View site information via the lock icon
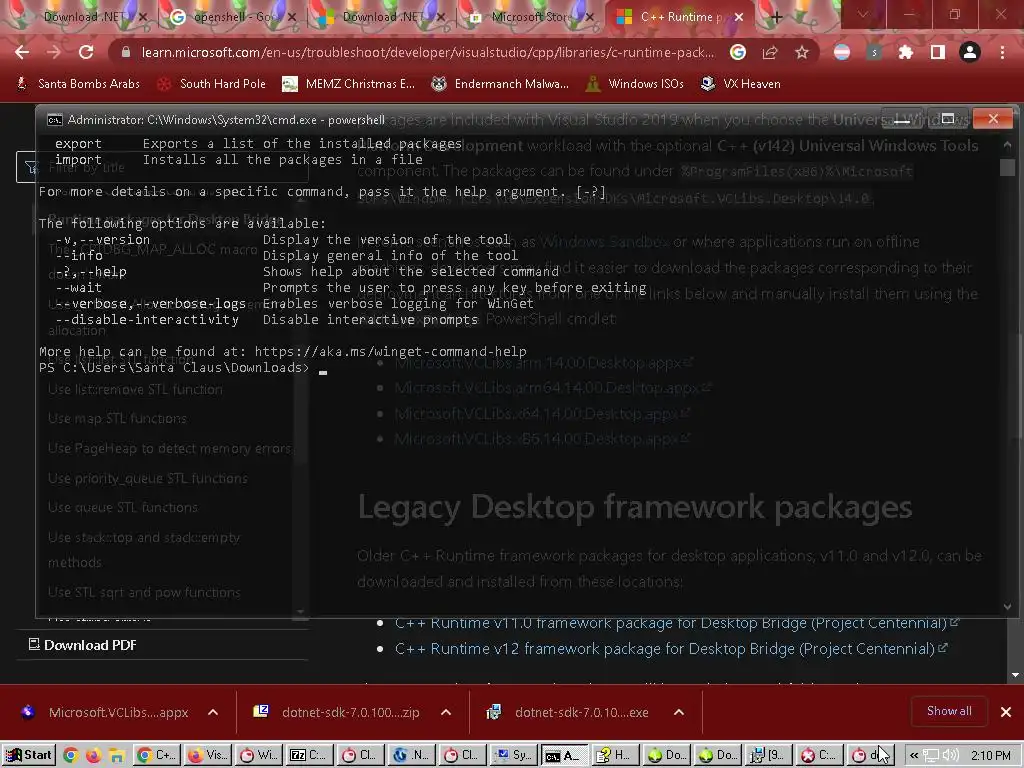This screenshot has width=1024, height=768. click(x=126, y=52)
